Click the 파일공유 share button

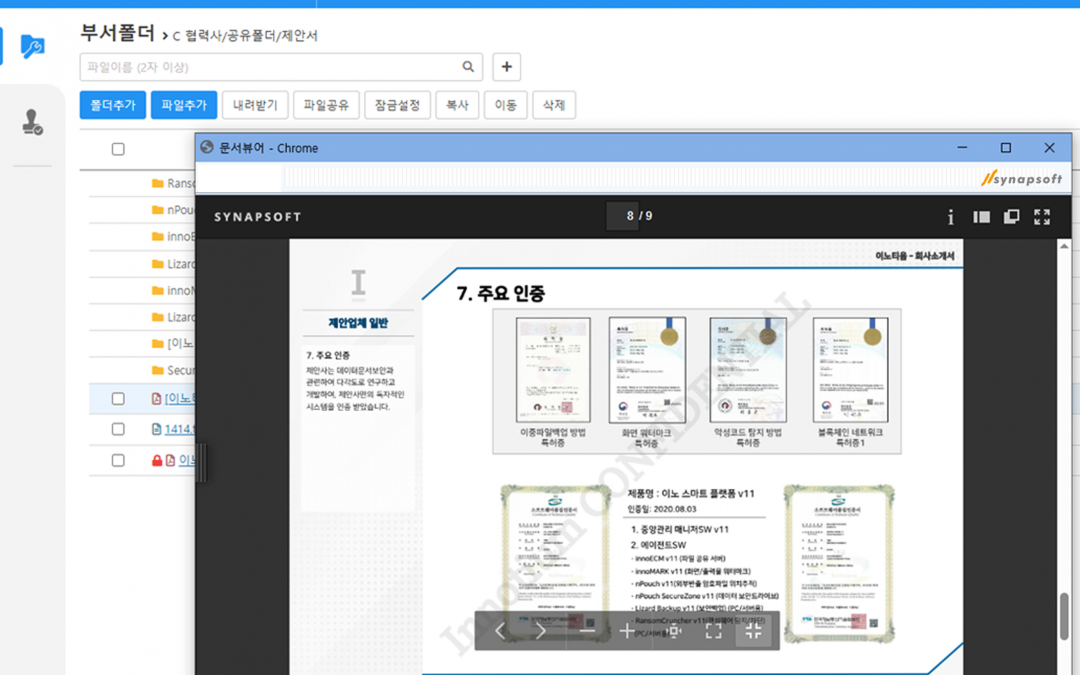tap(326, 105)
